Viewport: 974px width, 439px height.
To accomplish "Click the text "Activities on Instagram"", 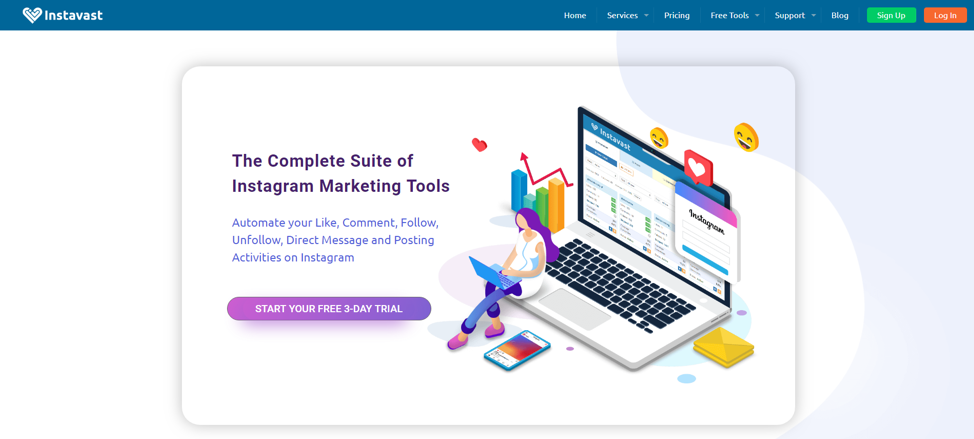I will pos(293,257).
